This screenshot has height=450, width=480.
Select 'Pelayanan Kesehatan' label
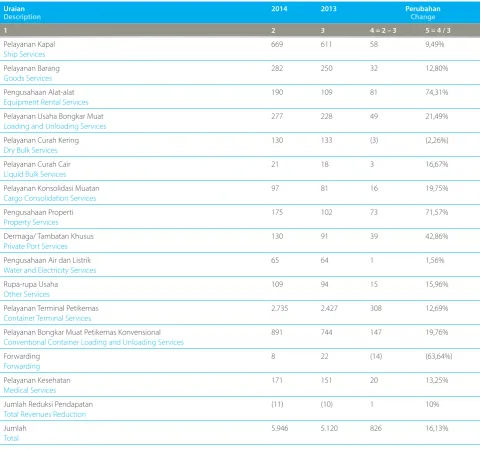pos(37,380)
